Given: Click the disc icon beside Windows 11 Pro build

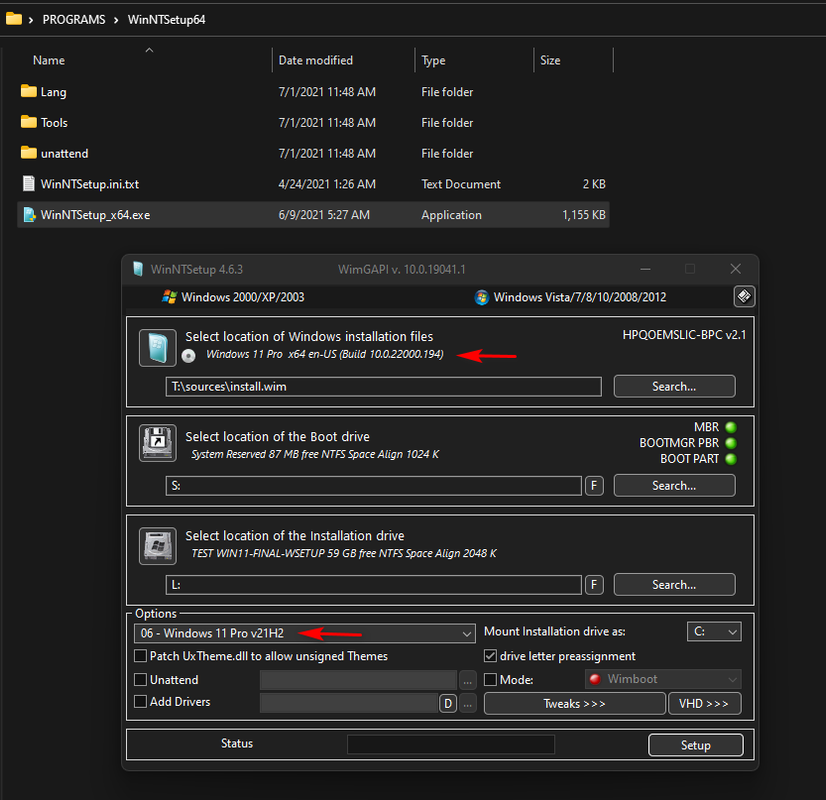Looking at the screenshot, I should click(189, 356).
